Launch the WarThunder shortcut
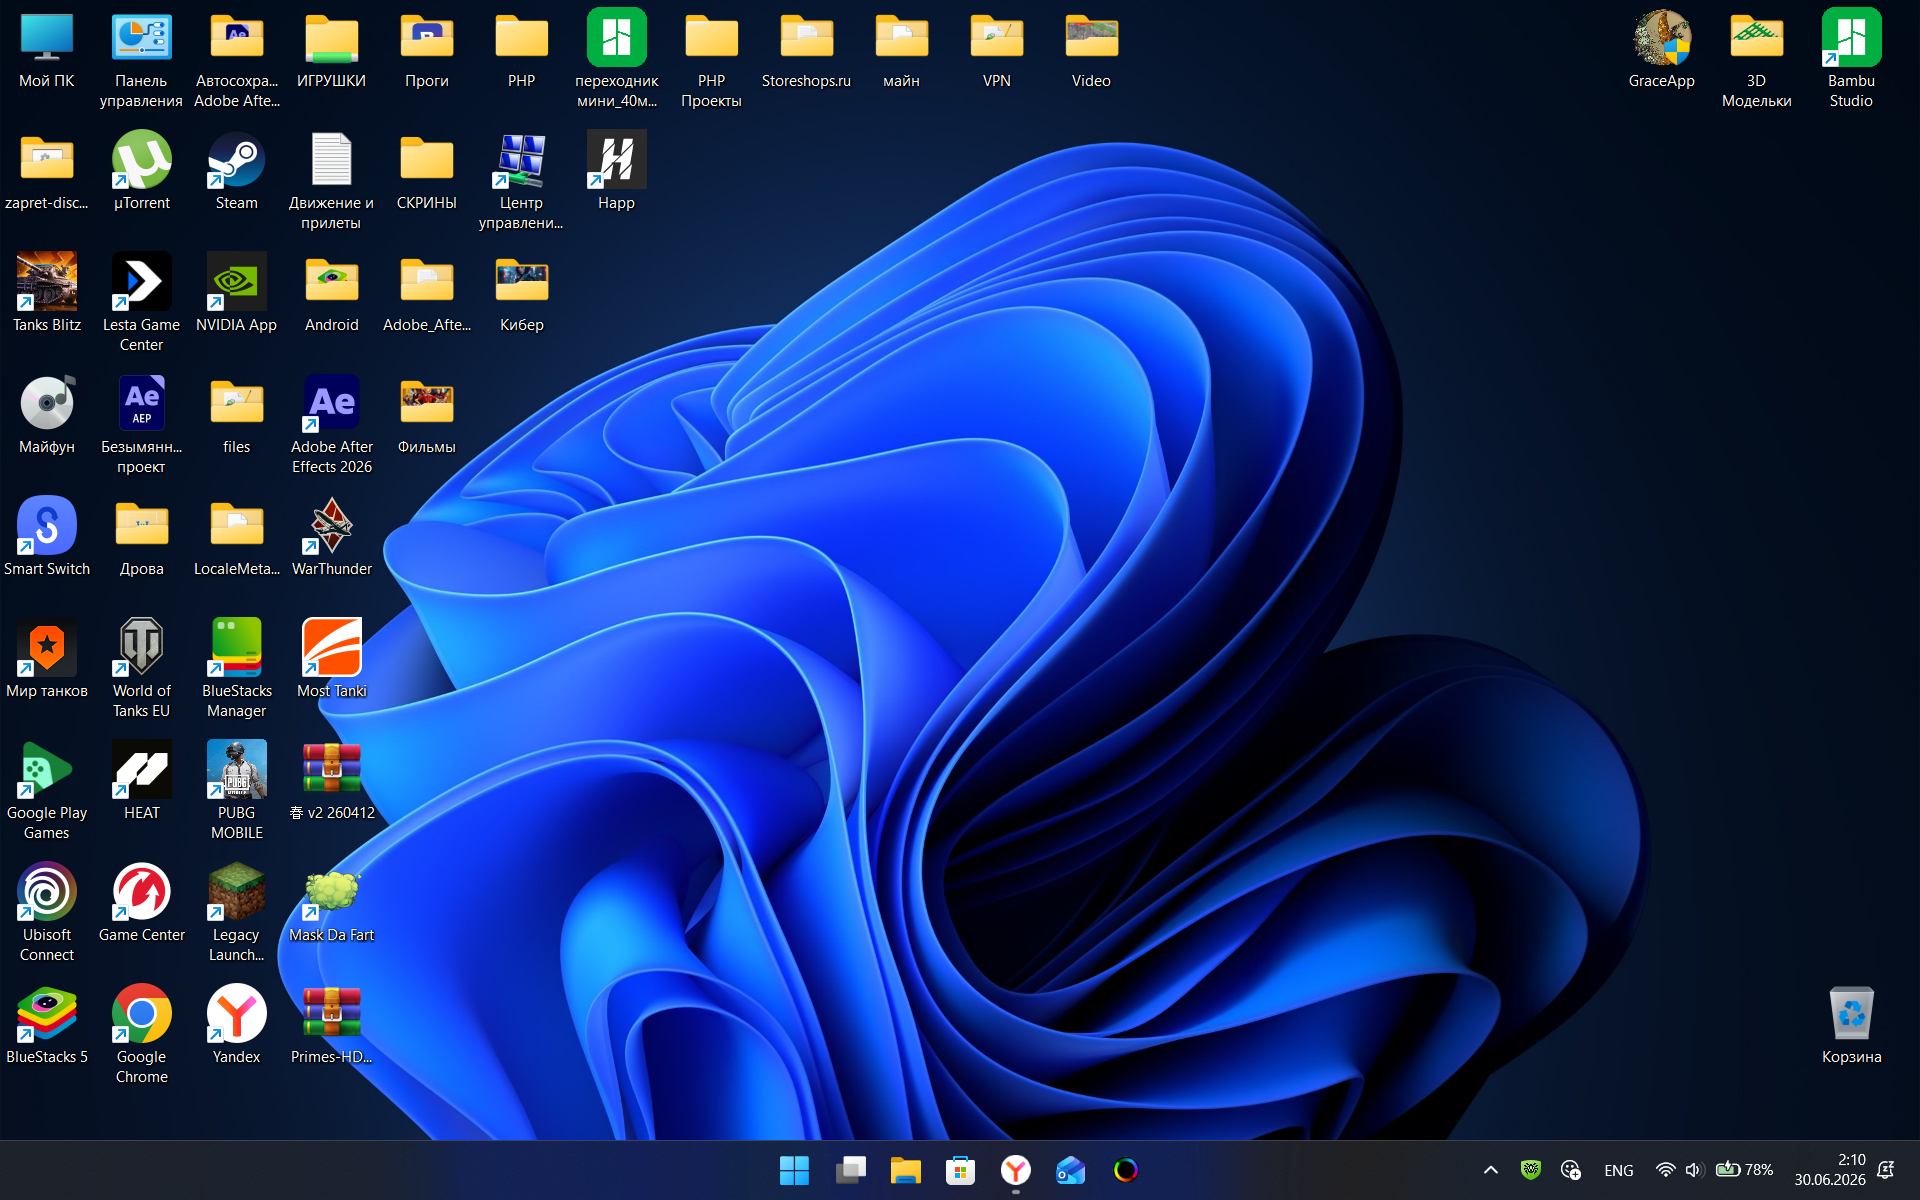This screenshot has width=1920, height=1200. pos(331,538)
